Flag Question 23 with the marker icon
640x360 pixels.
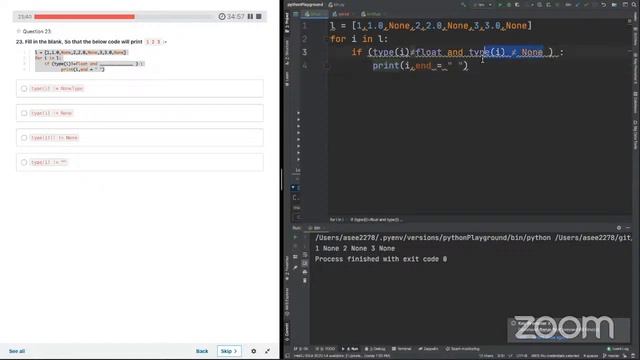click(x=18, y=31)
